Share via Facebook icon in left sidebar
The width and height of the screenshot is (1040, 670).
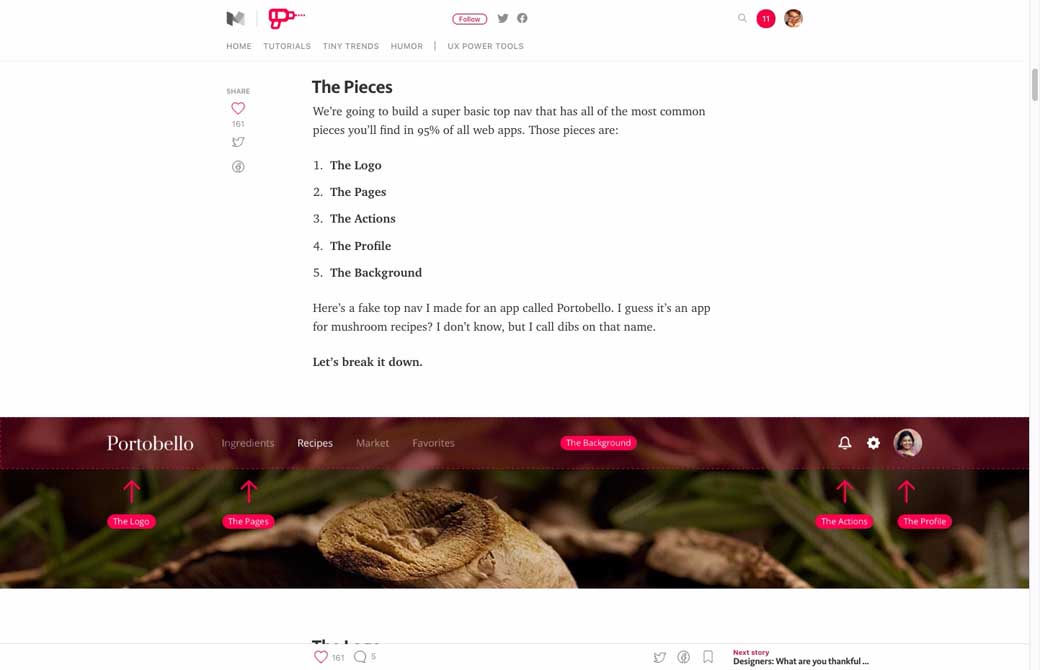238,167
